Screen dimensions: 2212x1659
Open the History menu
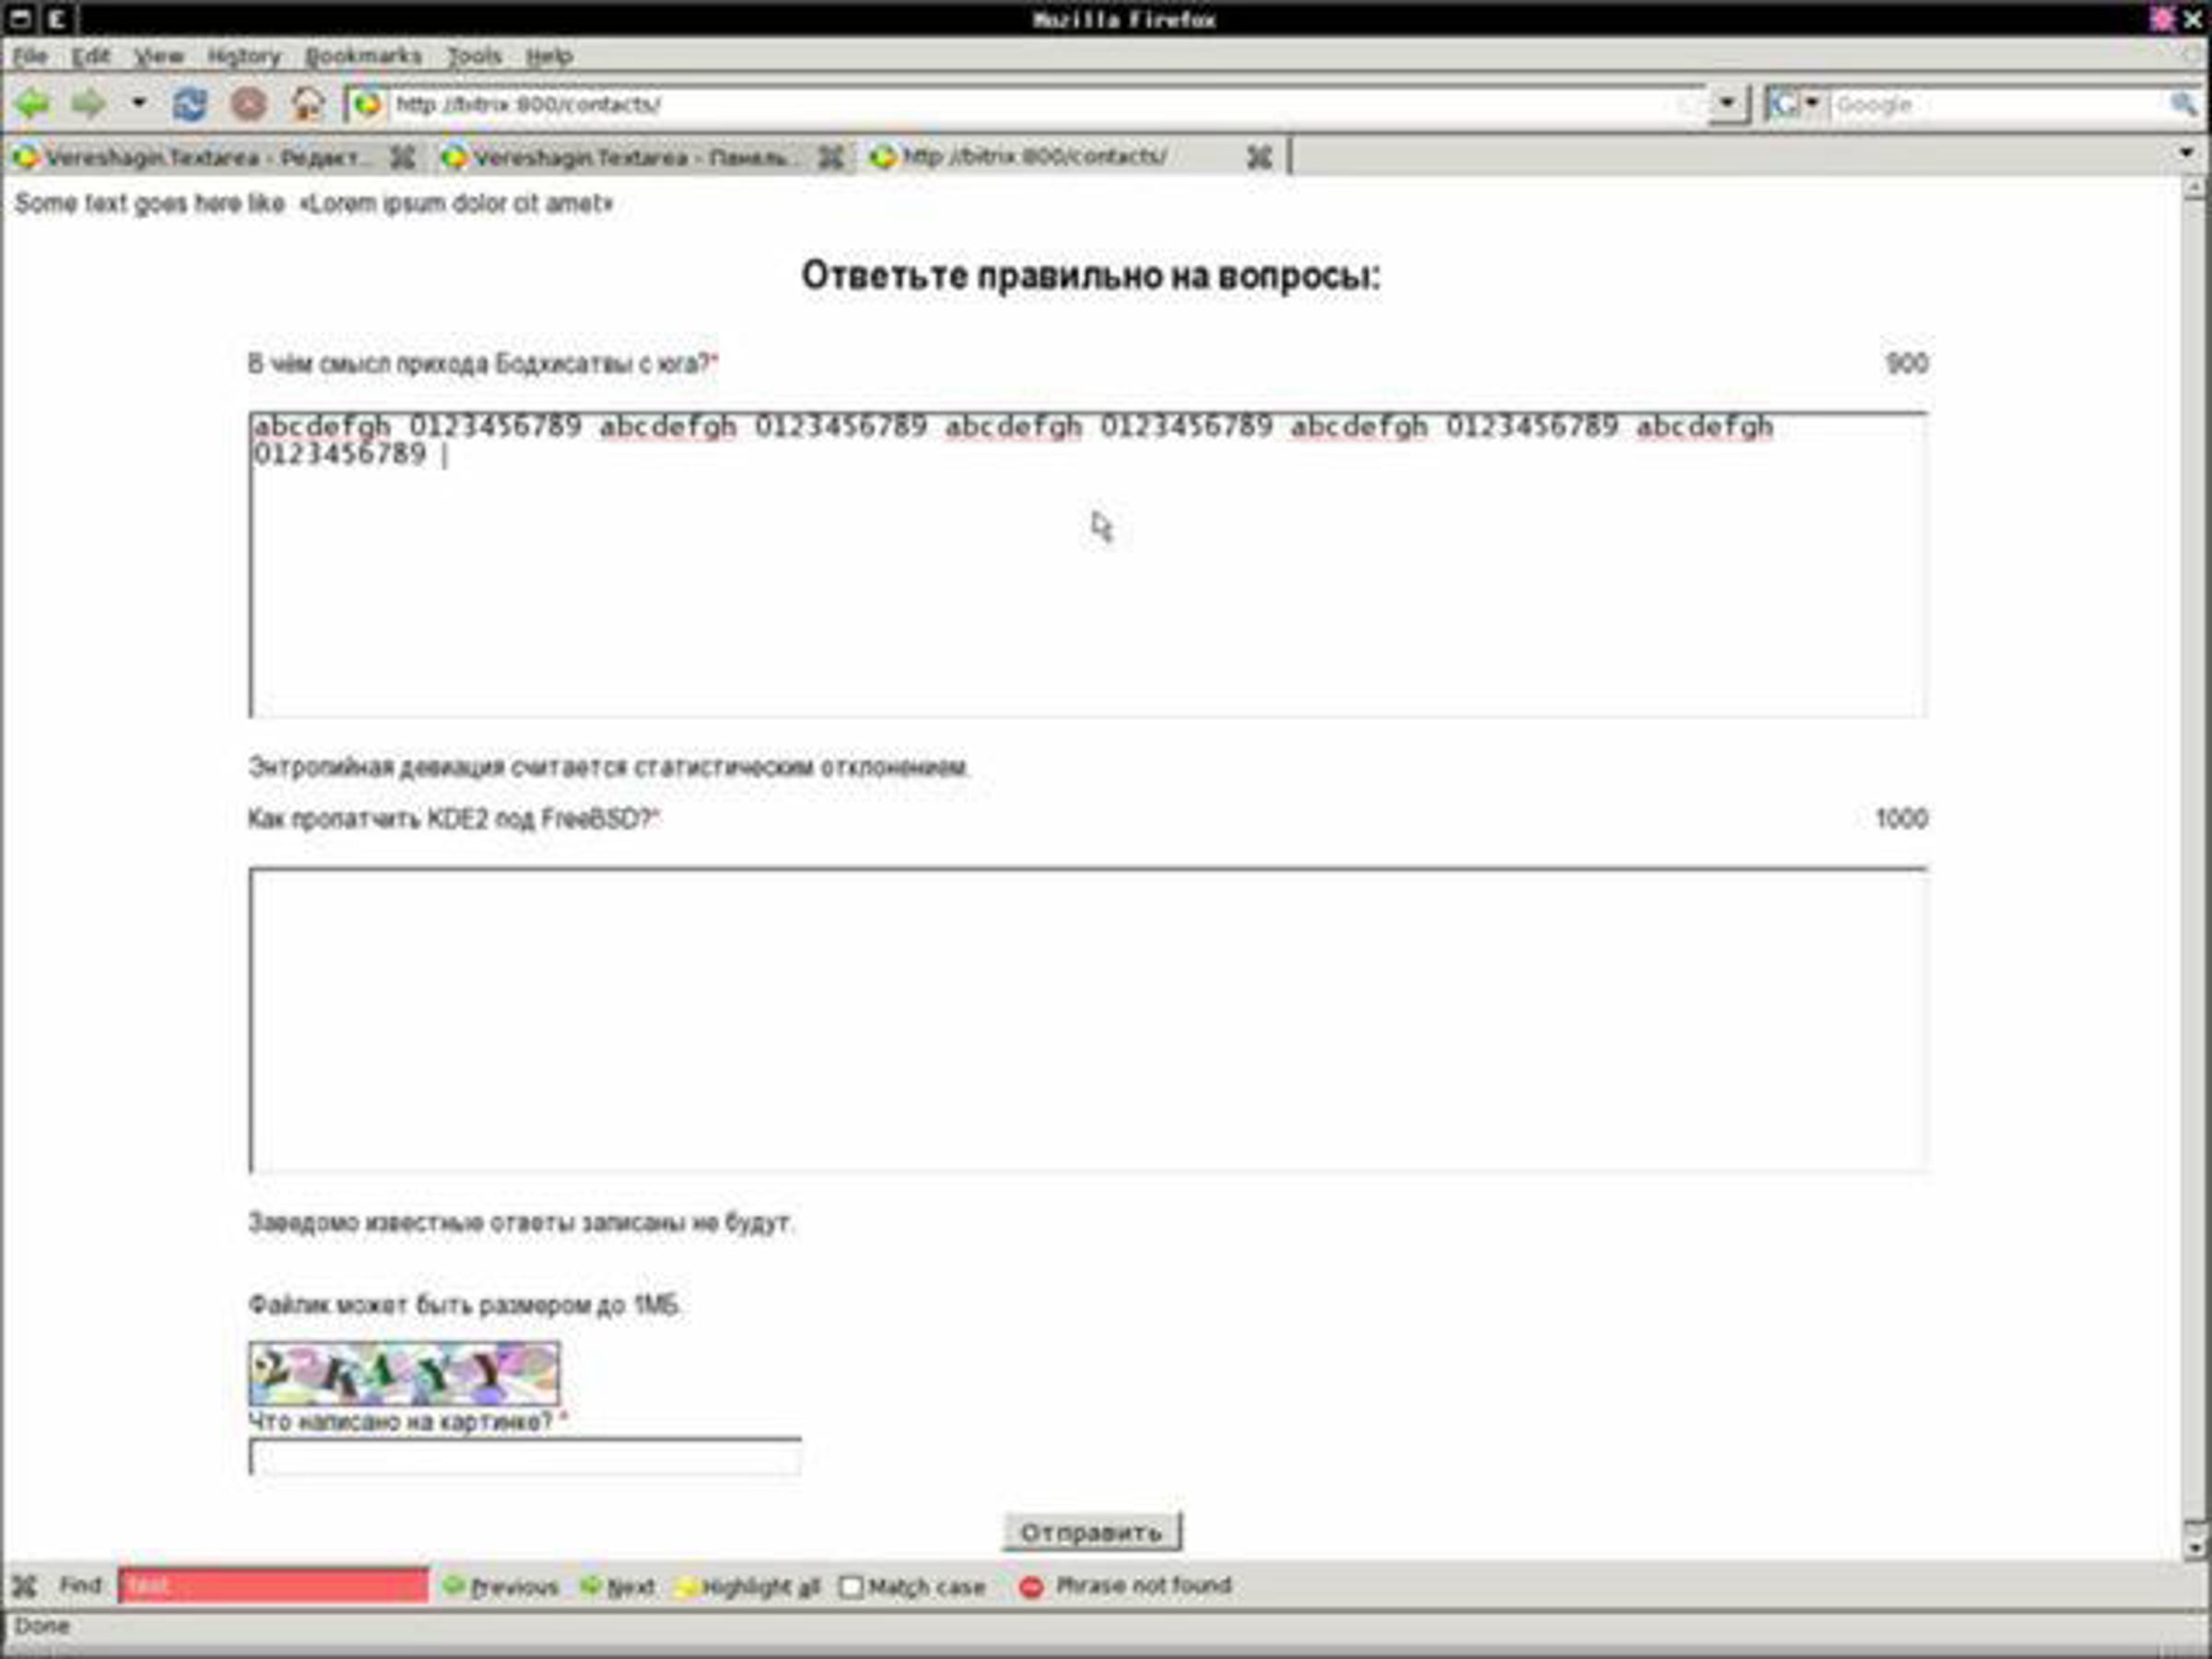244,56
